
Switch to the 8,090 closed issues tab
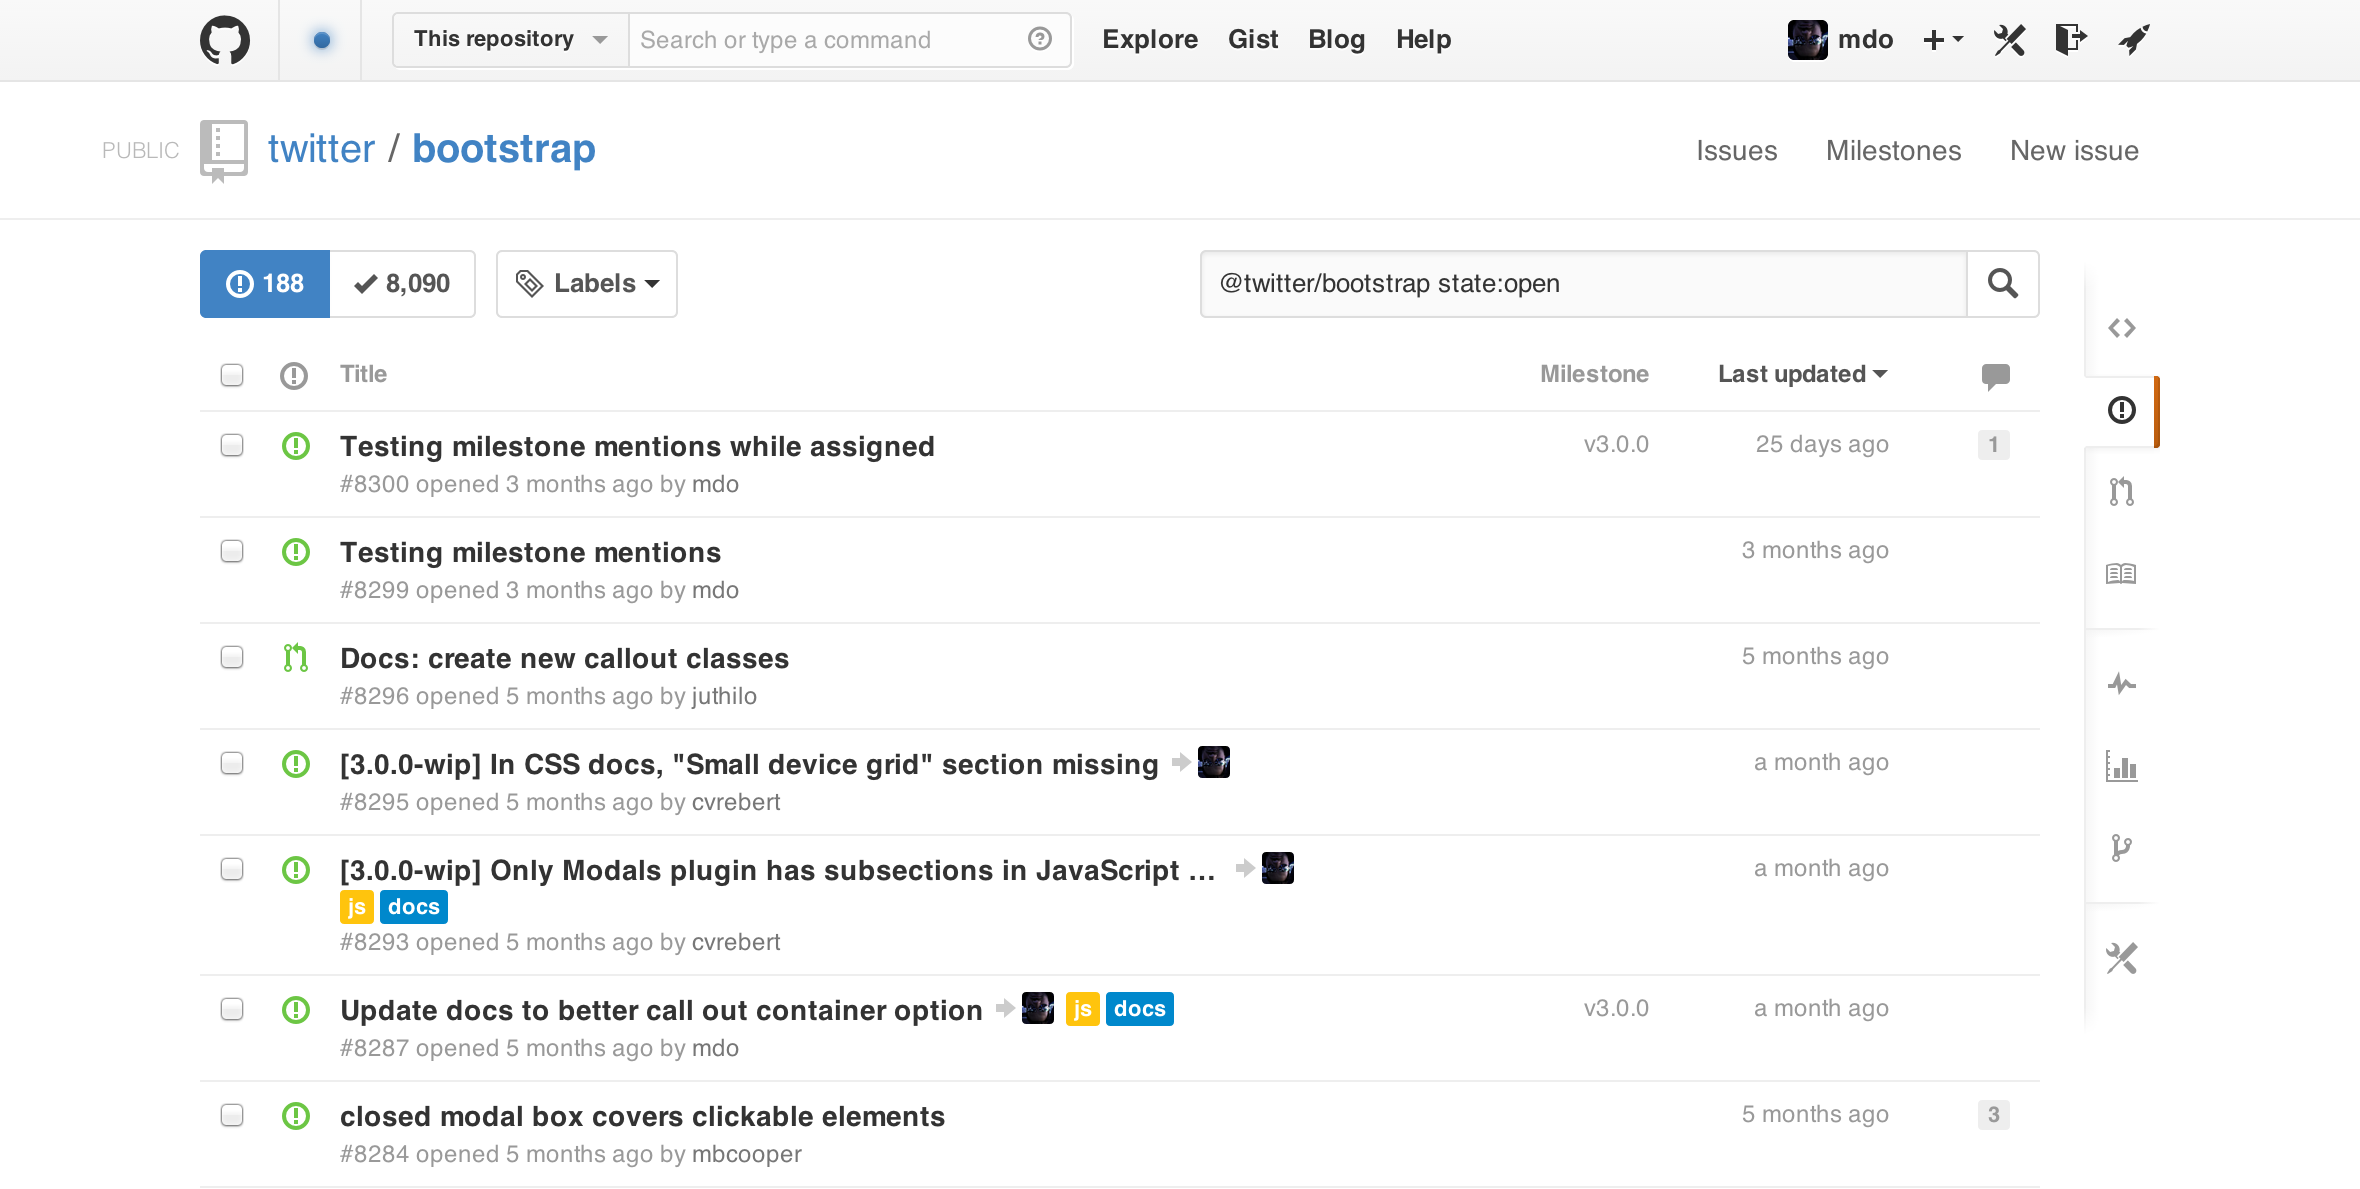pyautogui.click(x=402, y=284)
